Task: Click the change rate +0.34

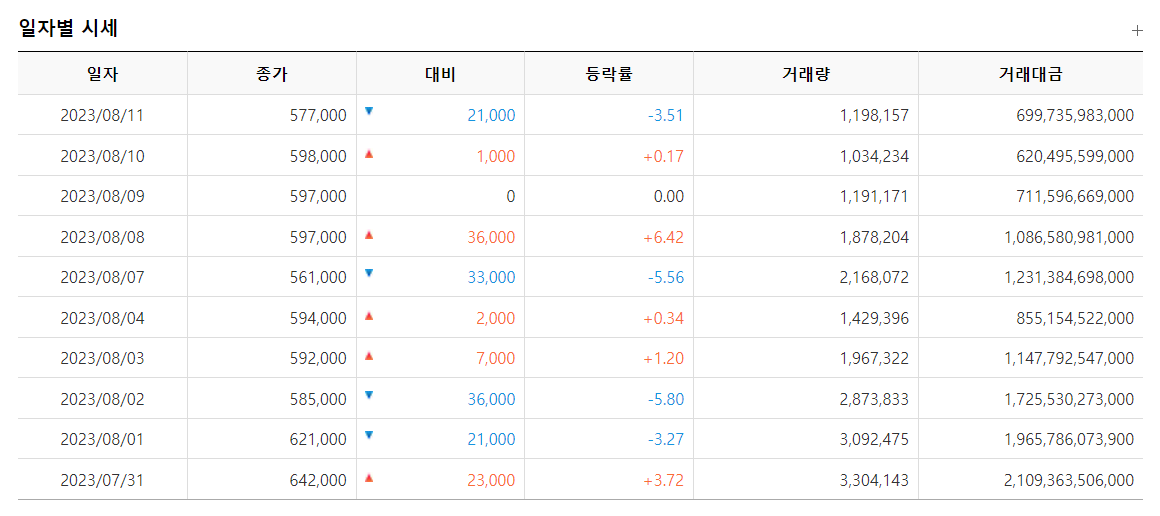Action: pos(663,318)
